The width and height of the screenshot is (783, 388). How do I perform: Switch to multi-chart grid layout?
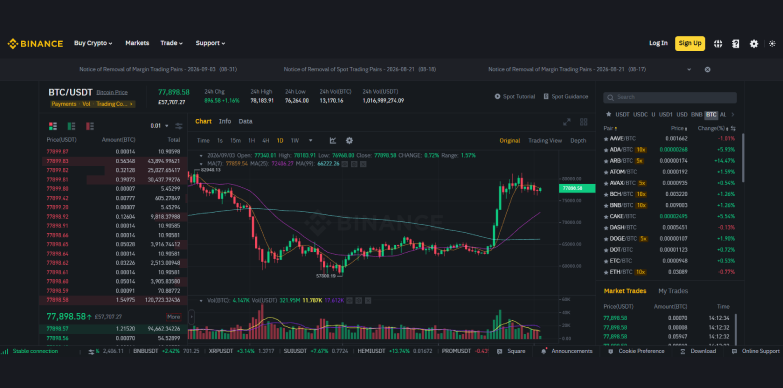583,121
